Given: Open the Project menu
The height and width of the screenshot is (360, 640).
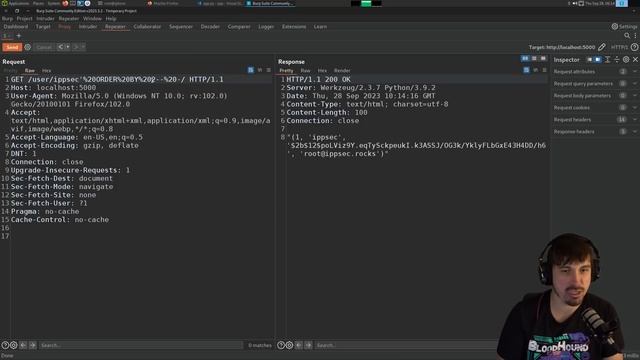Looking at the screenshot, I should [24, 19].
